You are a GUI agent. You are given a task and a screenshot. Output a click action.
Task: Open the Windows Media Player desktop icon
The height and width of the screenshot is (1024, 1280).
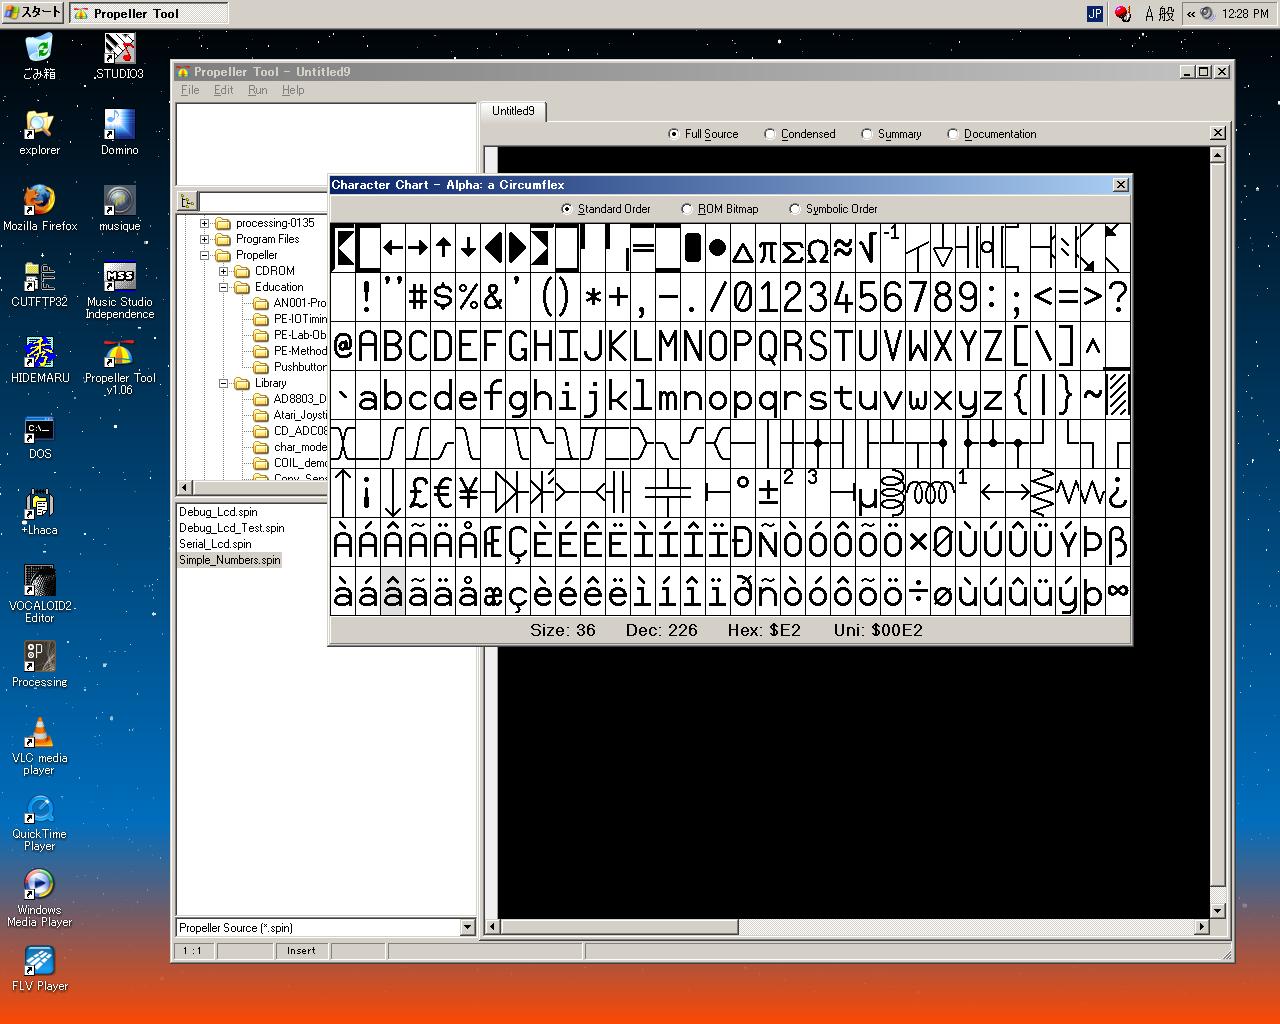[x=39, y=898]
